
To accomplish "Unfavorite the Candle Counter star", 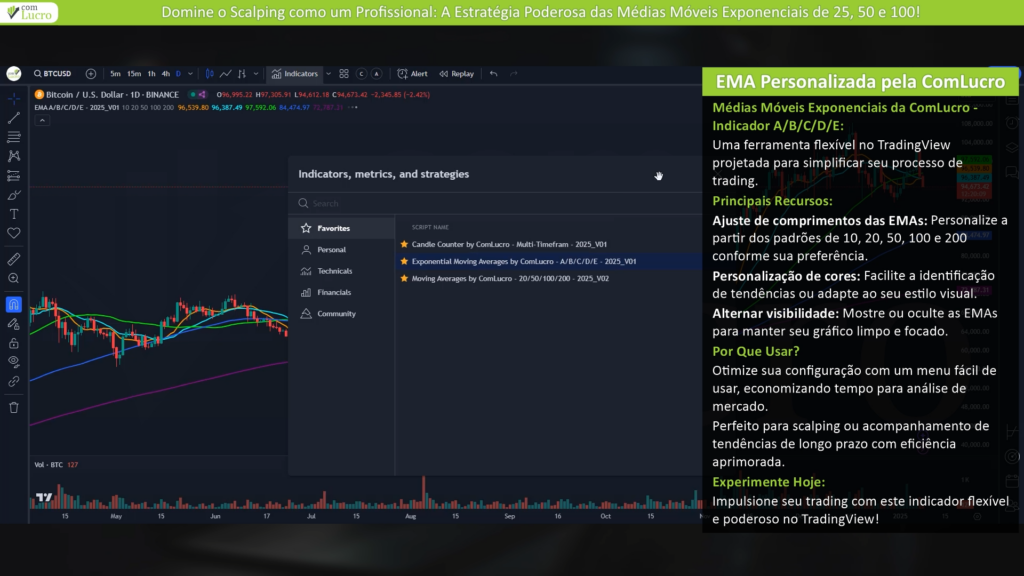I will (x=404, y=244).
